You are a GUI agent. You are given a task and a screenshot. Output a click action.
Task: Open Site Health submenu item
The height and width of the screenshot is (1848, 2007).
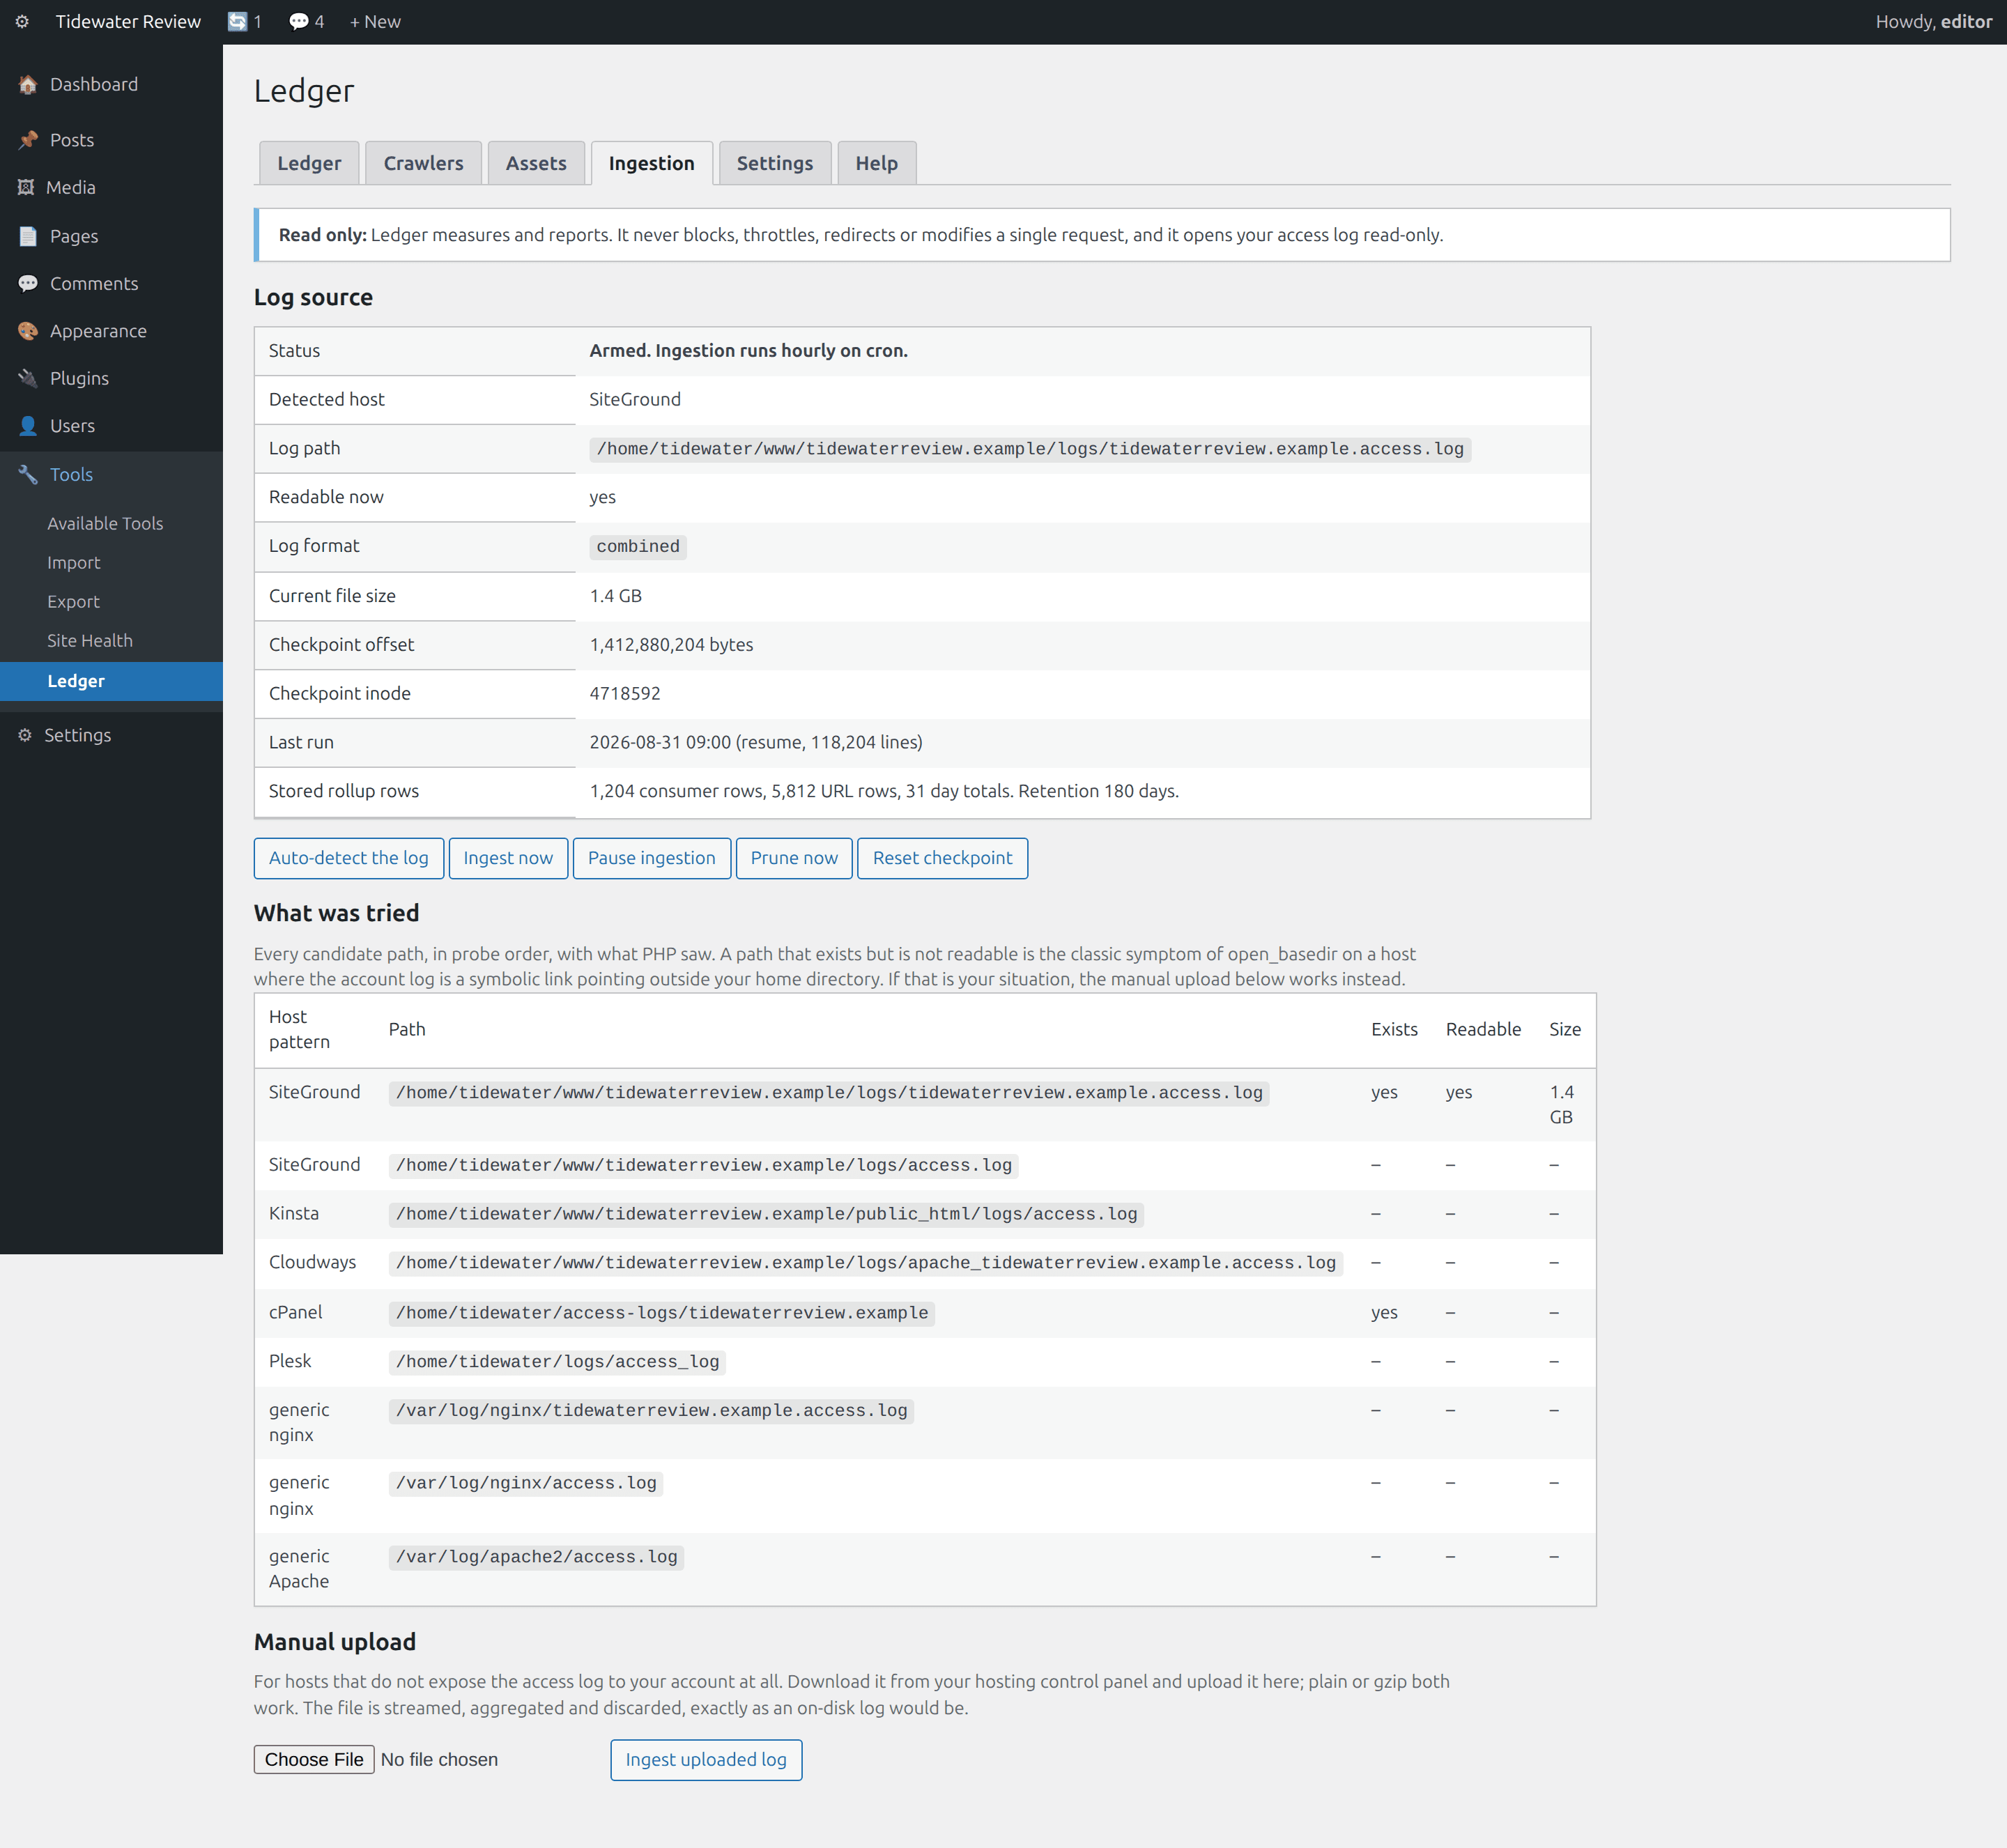coord(90,640)
